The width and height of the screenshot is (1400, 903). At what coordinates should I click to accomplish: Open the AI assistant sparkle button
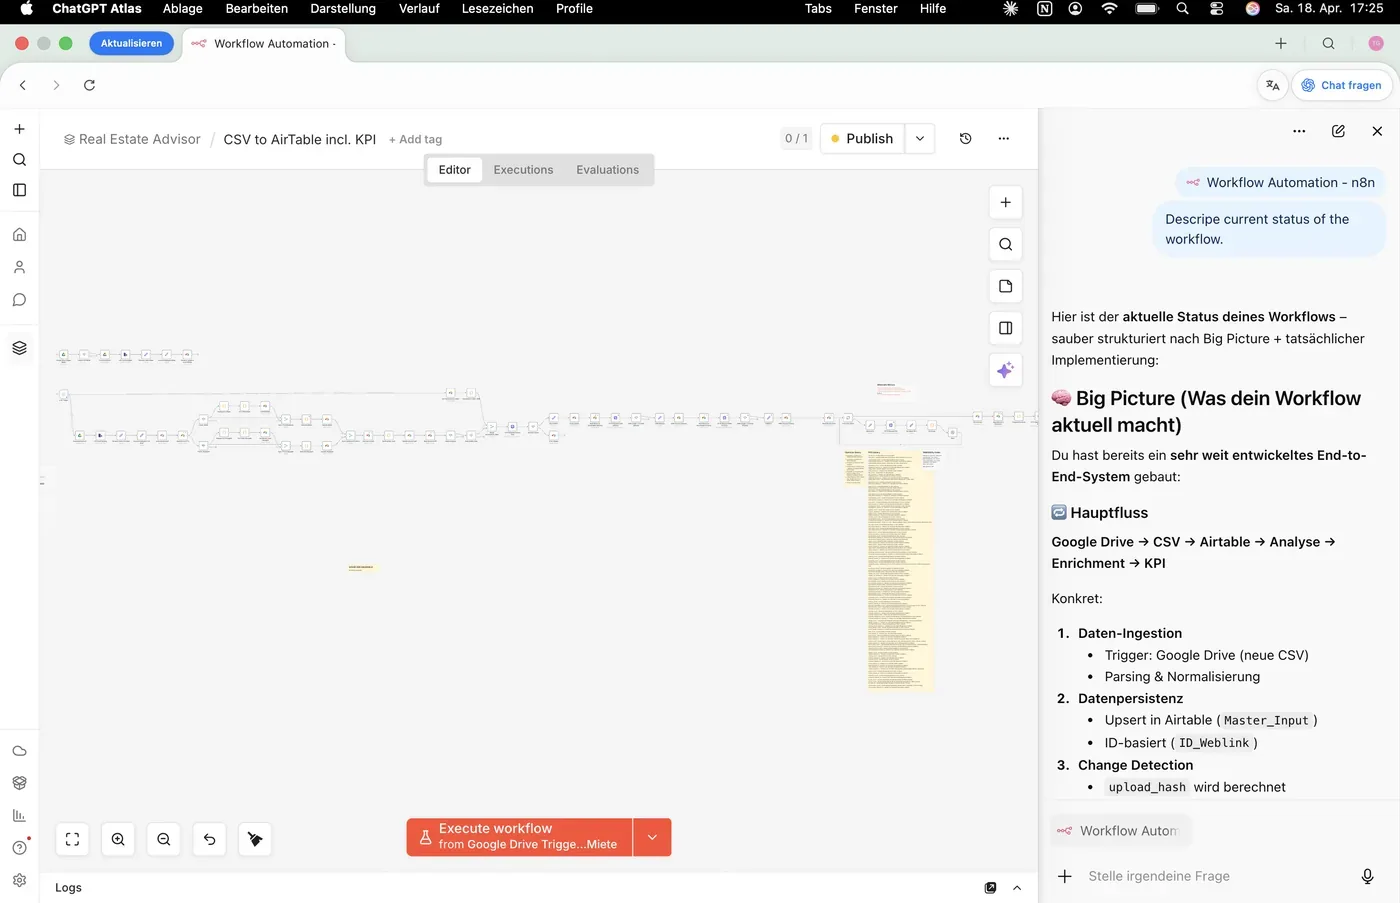tap(1005, 370)
